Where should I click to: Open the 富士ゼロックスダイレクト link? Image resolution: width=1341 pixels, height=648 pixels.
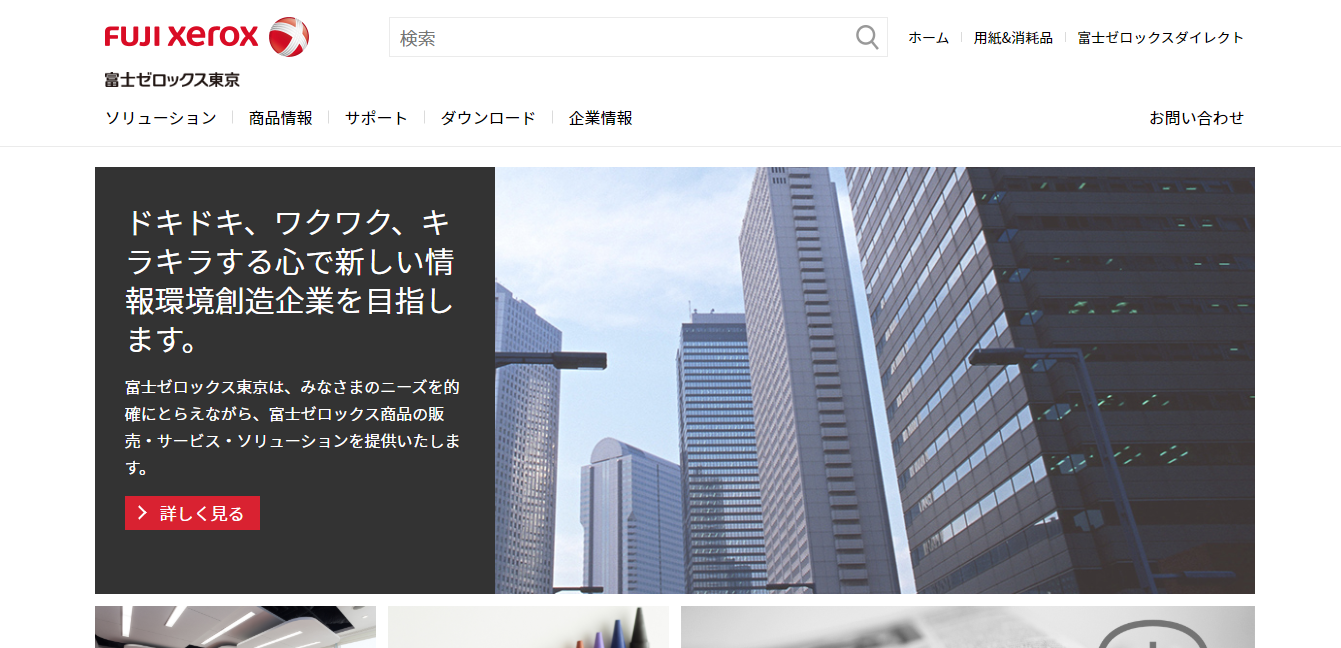(1161, 38)
